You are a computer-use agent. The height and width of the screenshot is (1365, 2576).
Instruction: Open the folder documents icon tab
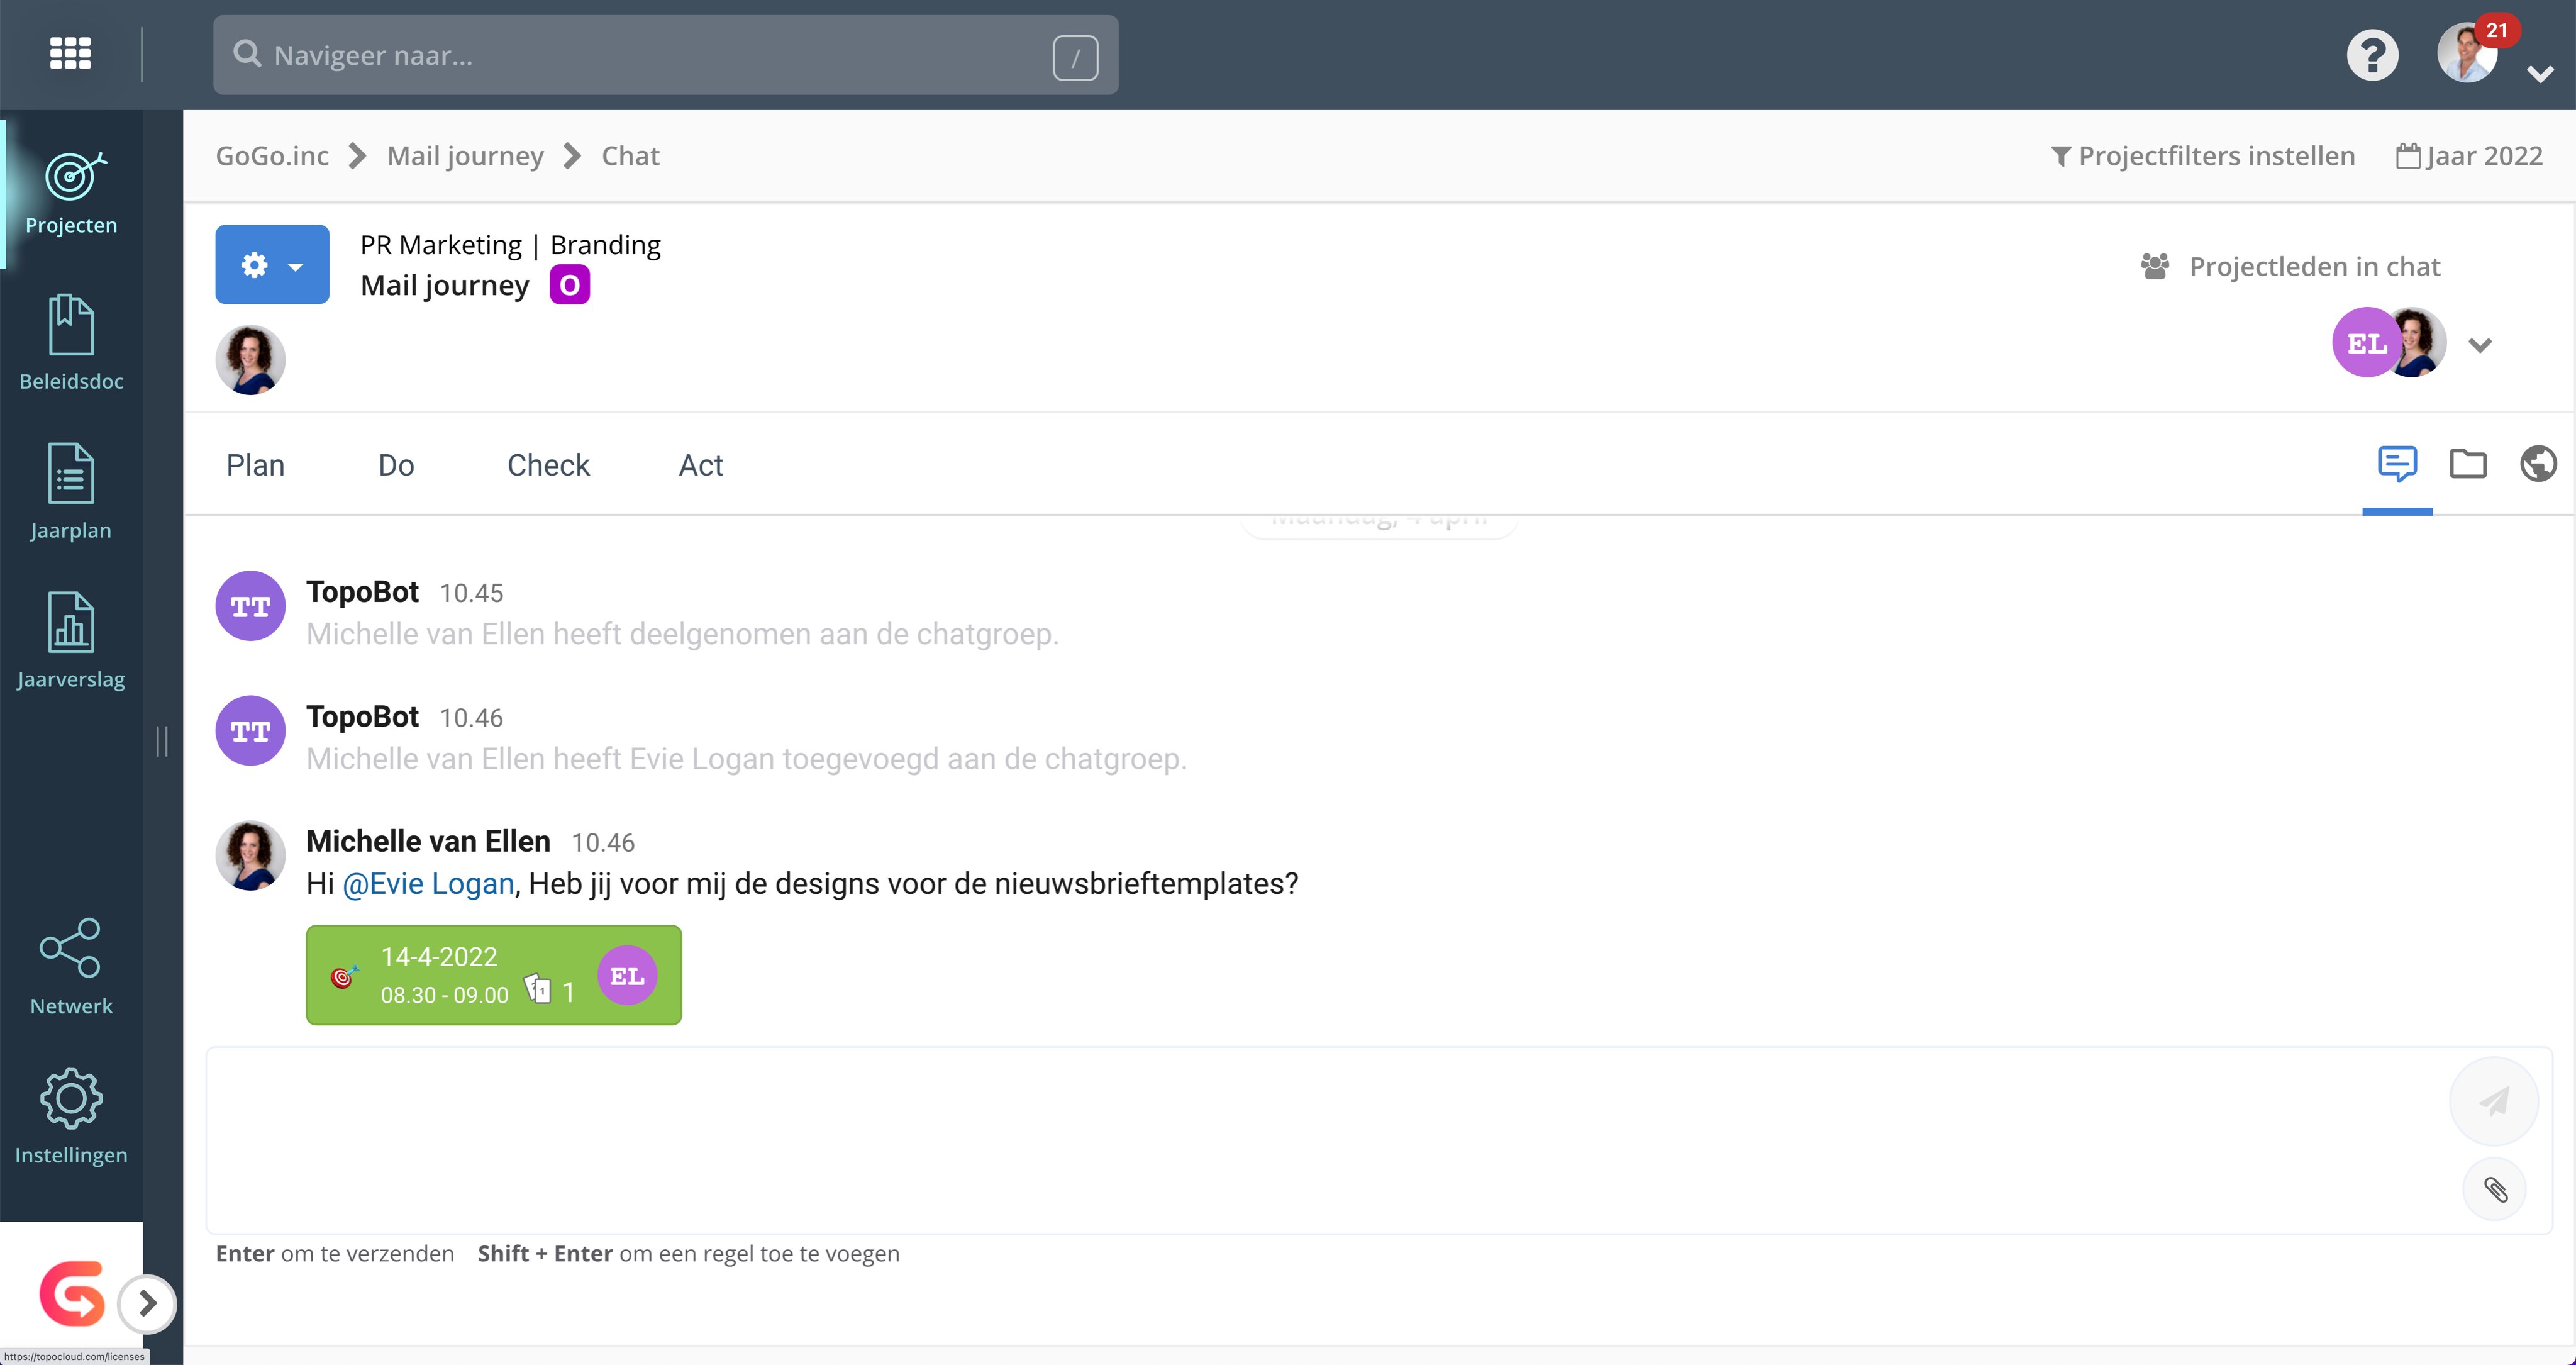coord(2467,464)
